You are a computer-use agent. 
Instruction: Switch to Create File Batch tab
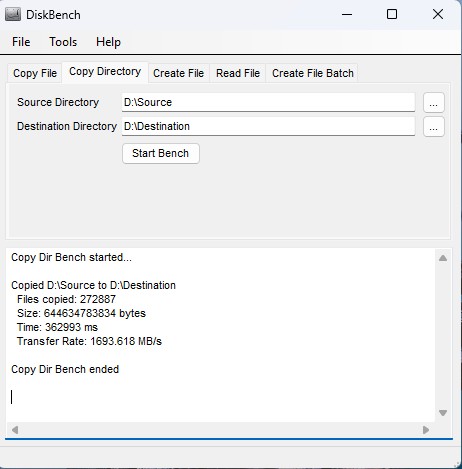pyautogui.click(x=313, y=73)
